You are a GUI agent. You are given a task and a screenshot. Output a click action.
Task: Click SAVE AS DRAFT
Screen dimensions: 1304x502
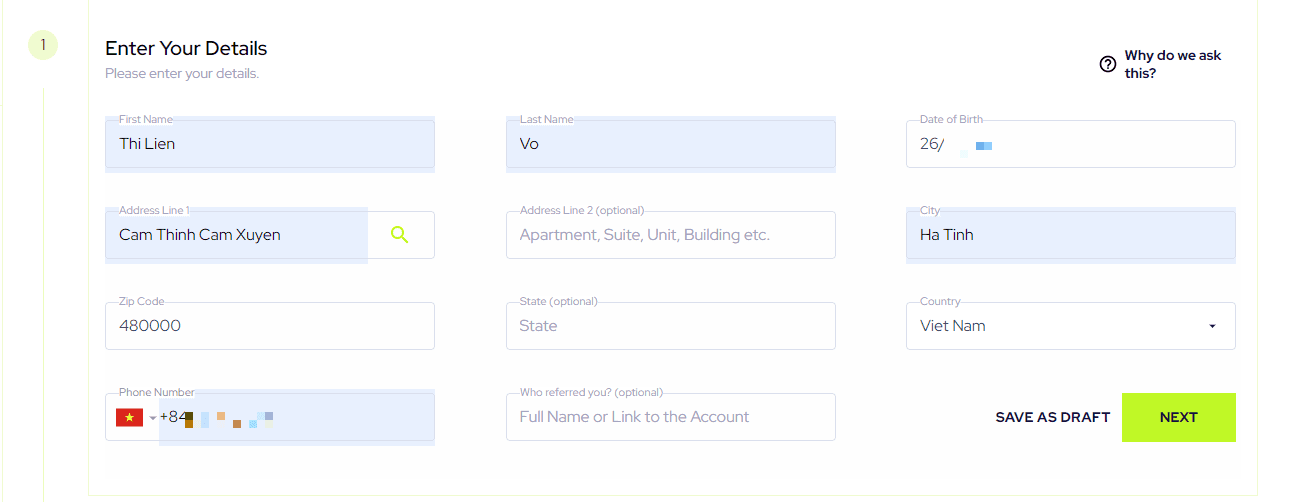pyautogui.click(x=1053, y=417)
